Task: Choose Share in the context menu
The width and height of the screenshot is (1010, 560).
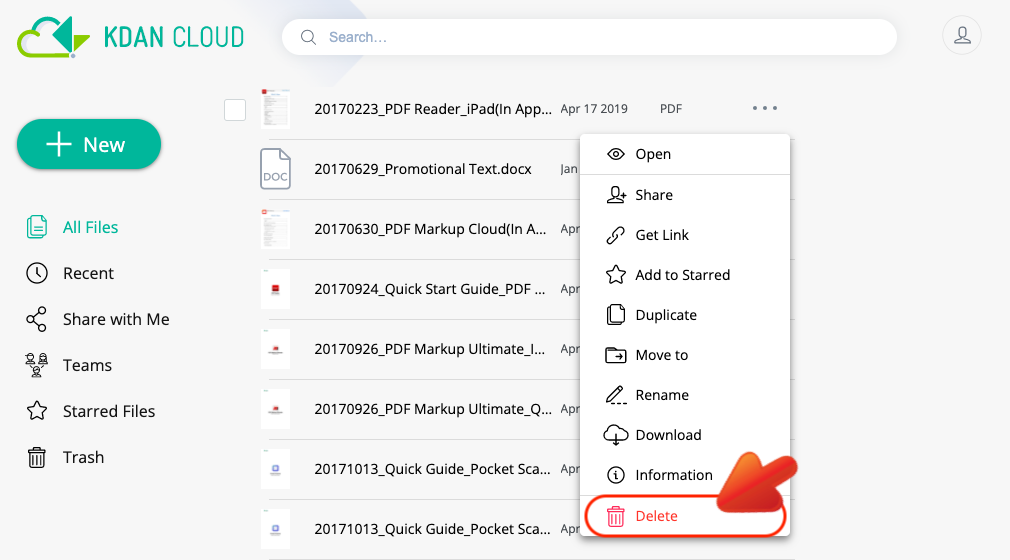Action: tap(685, 195)
